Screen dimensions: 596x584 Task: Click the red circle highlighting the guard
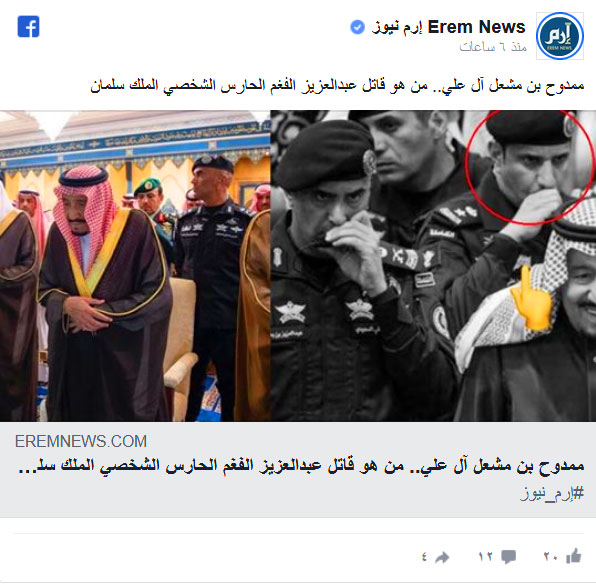pos(530,166)
